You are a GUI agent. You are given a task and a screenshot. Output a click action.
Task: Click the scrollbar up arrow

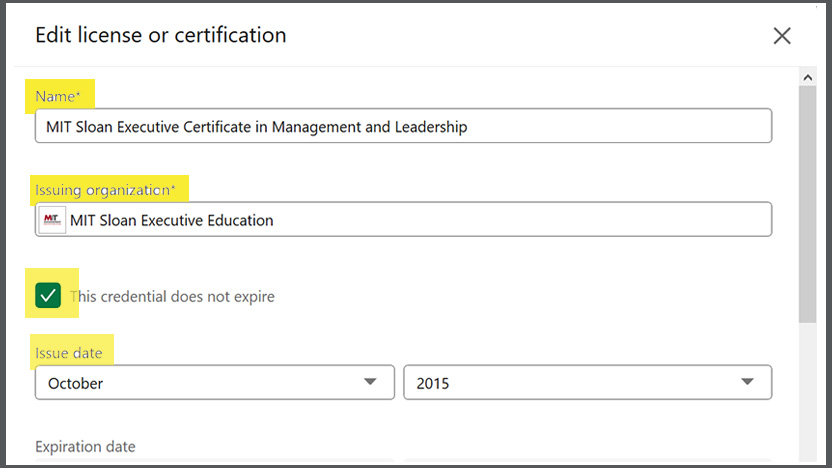point(808,77)
